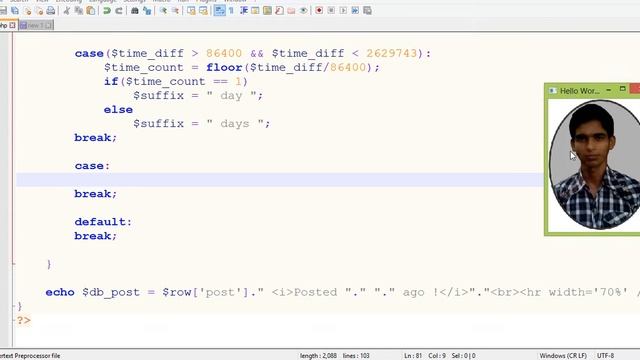Click the macro Playback icon
This screenshot has height=360, width=640.
343,11
